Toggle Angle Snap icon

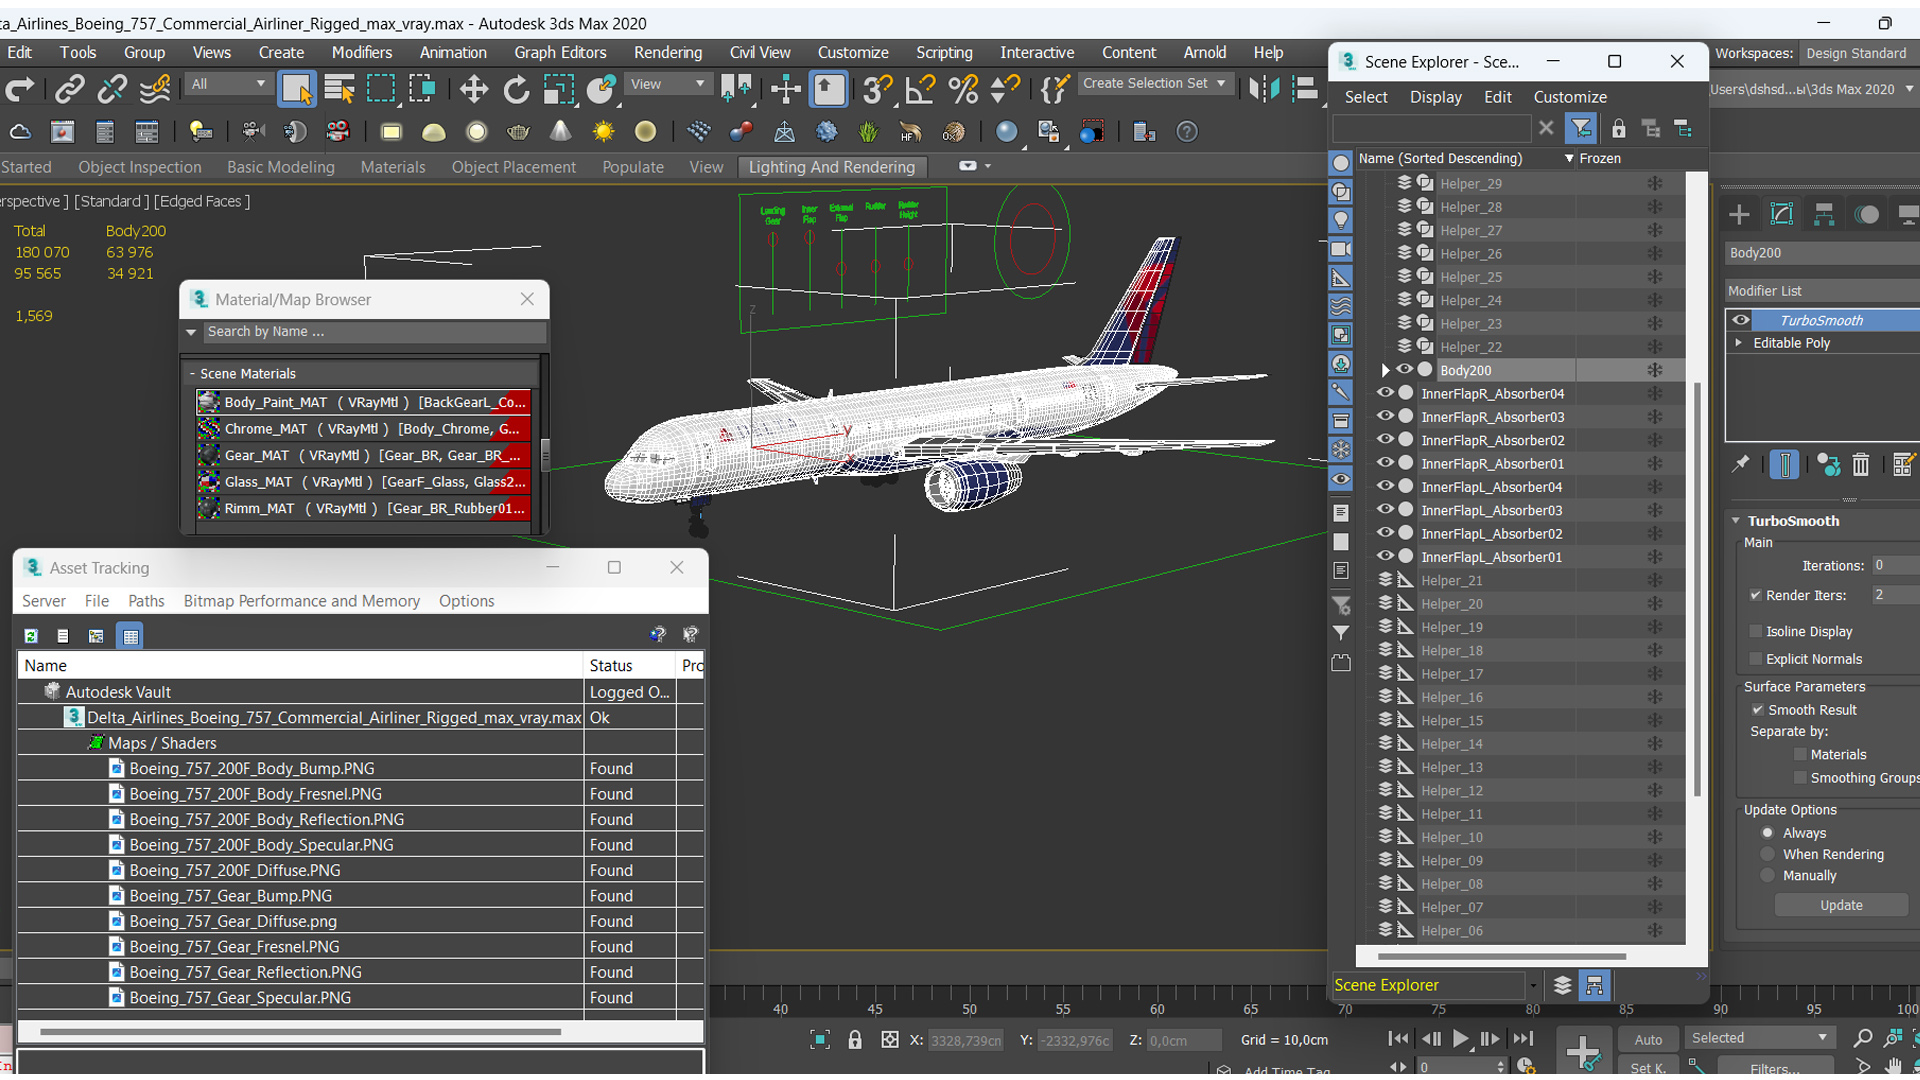coord(920,90)
